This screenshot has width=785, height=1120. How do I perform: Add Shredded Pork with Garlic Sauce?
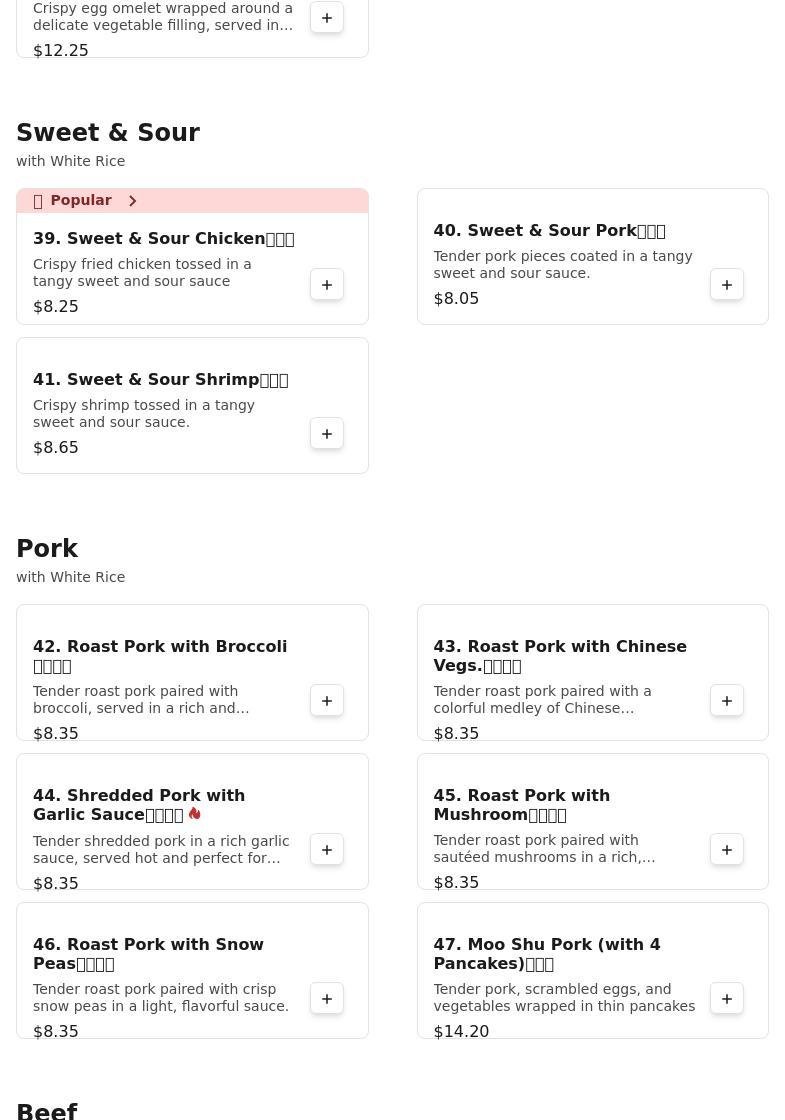(x=327, y=850)
